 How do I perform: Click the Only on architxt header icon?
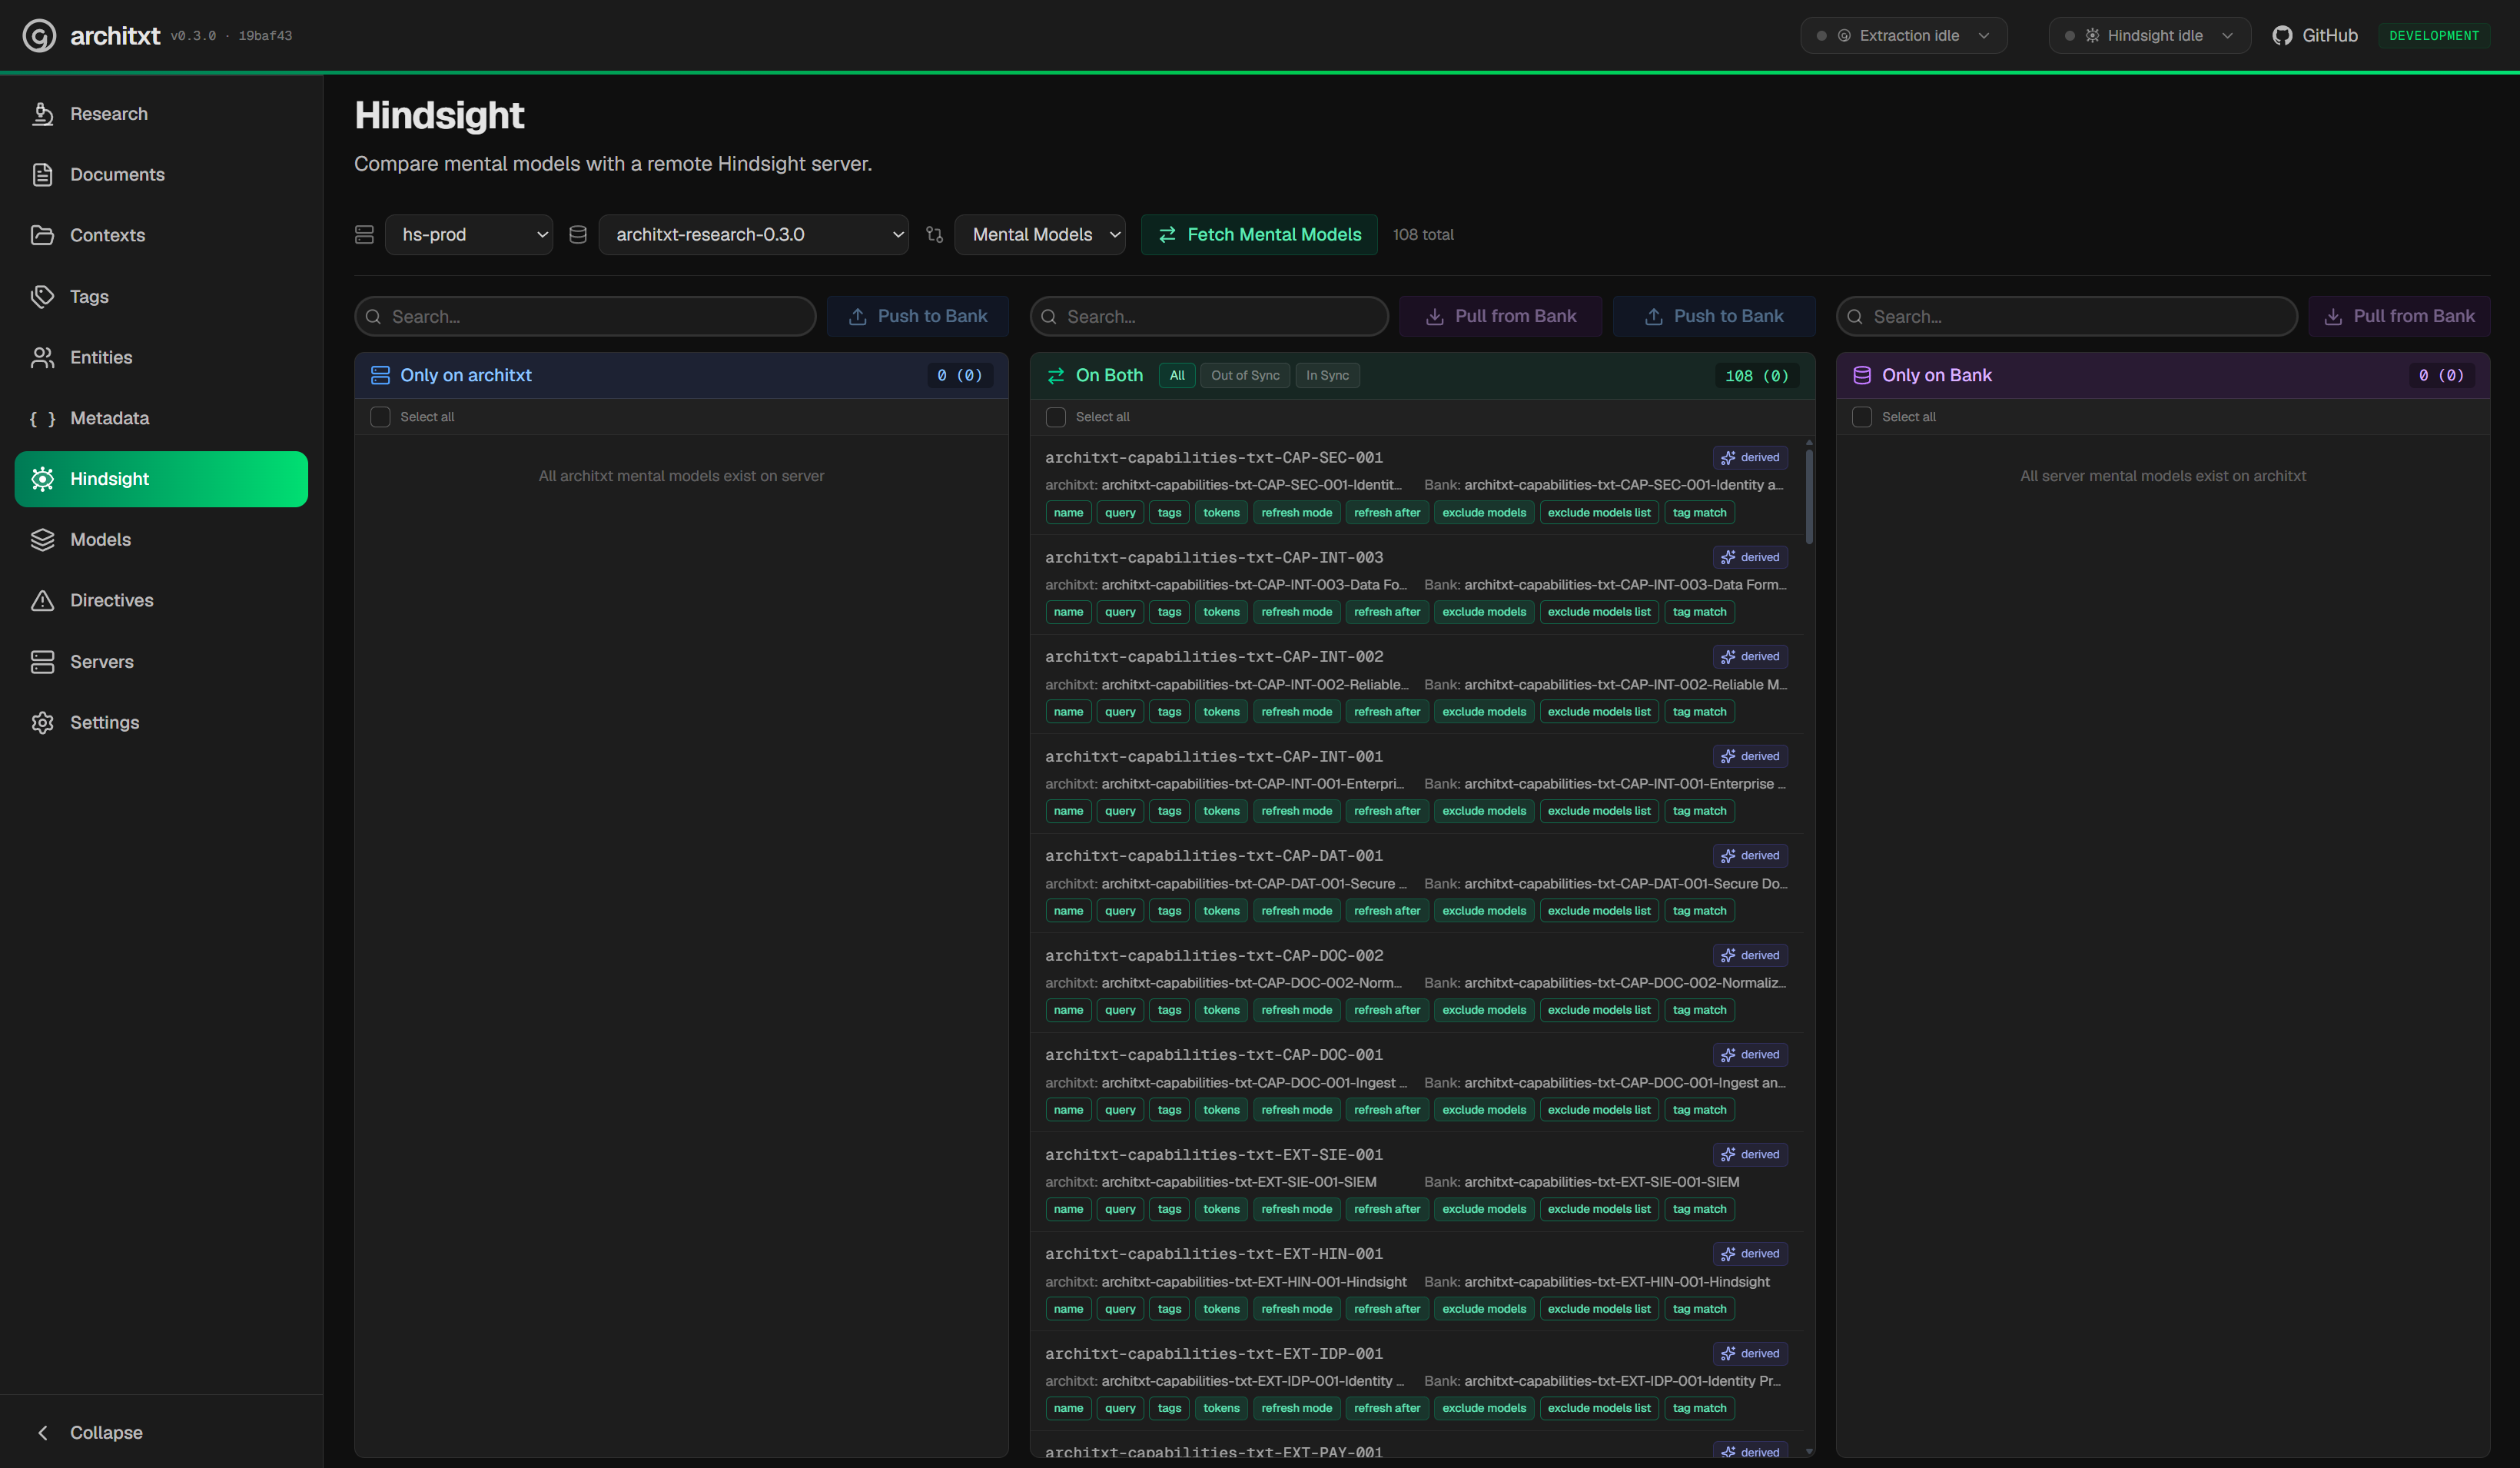point(380,376)
